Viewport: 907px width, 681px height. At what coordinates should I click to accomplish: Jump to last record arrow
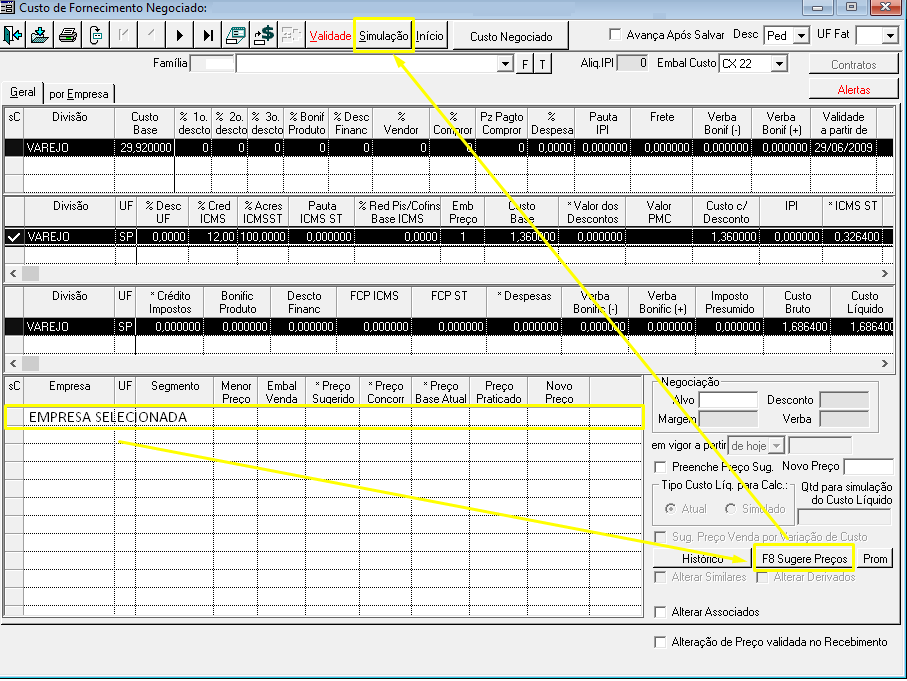pyautogui.click(x=208, y=35)
